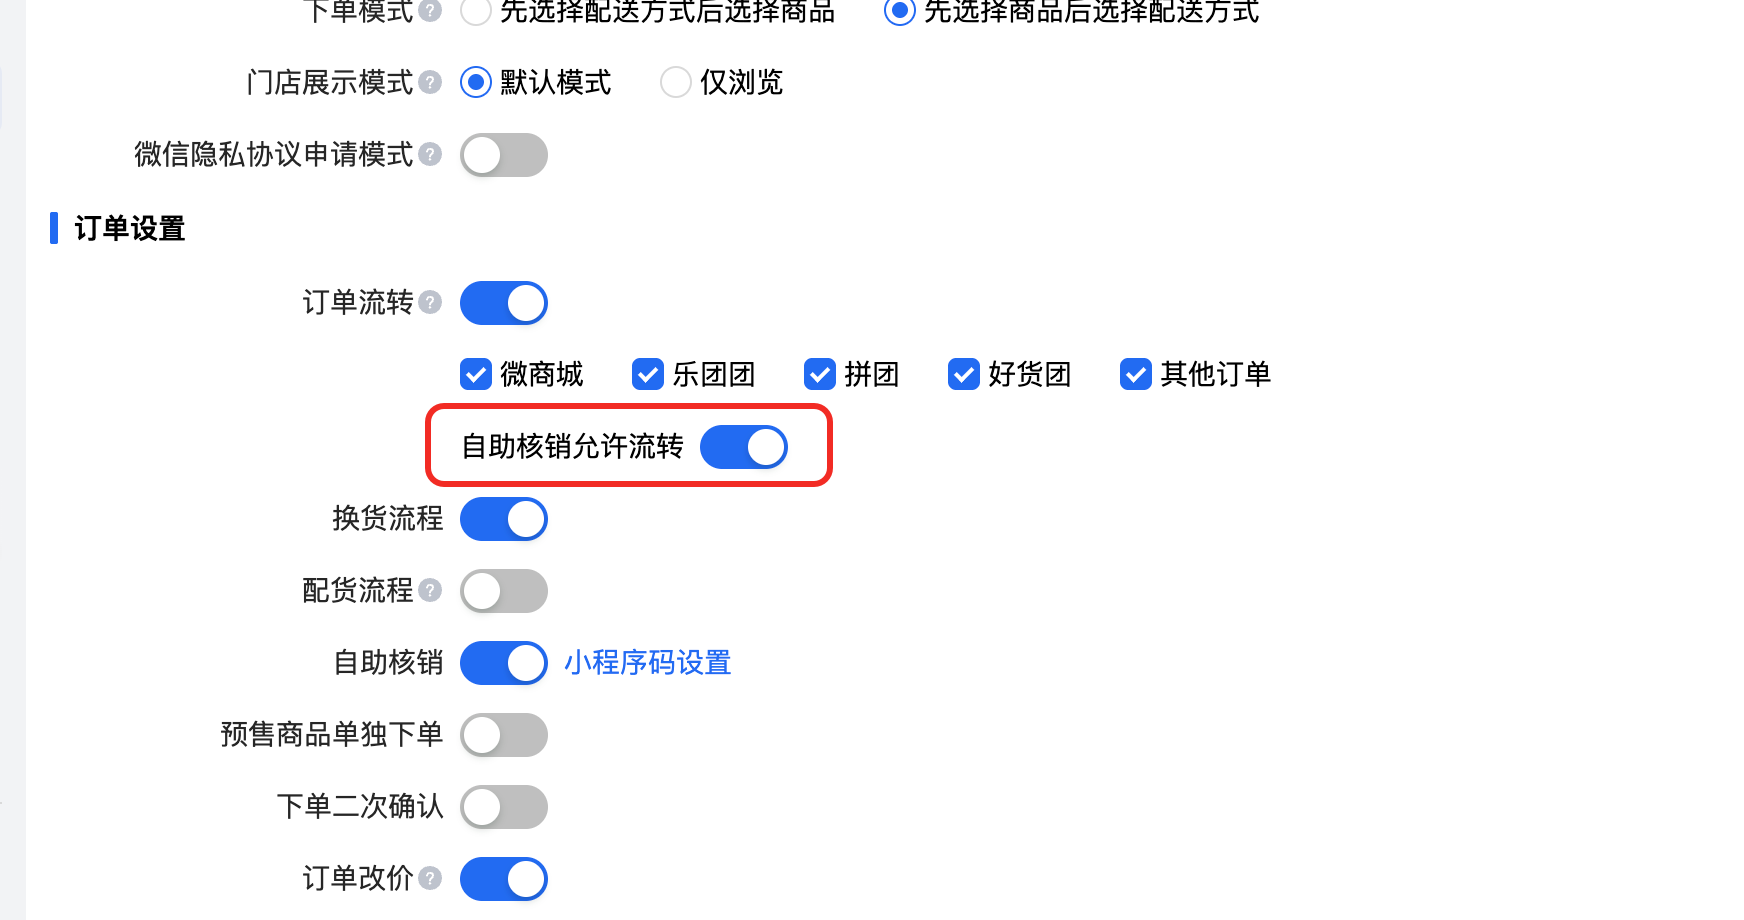Uncheck the 其他订单 checkbox

point(1136,374)
